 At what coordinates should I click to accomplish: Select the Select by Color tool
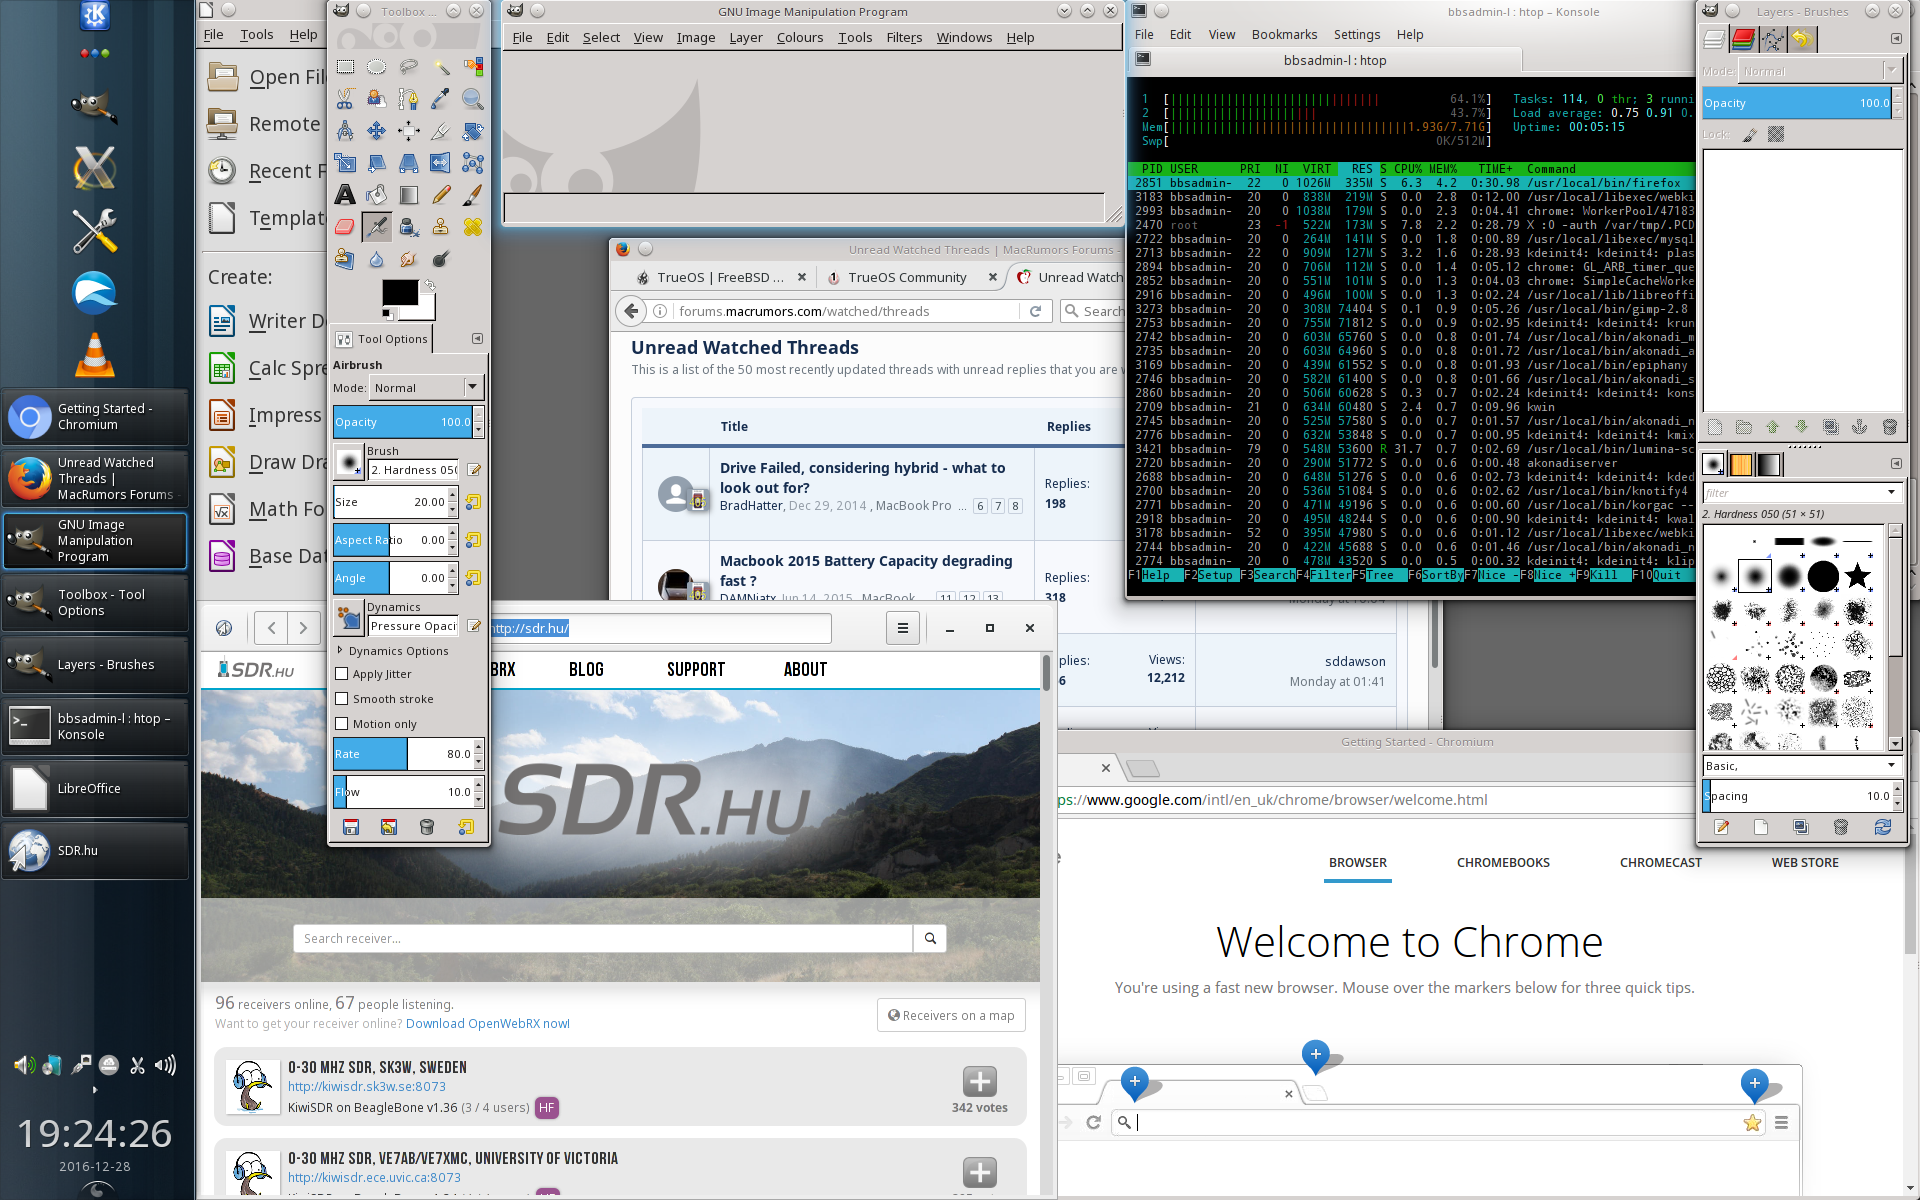pos(473,67)
